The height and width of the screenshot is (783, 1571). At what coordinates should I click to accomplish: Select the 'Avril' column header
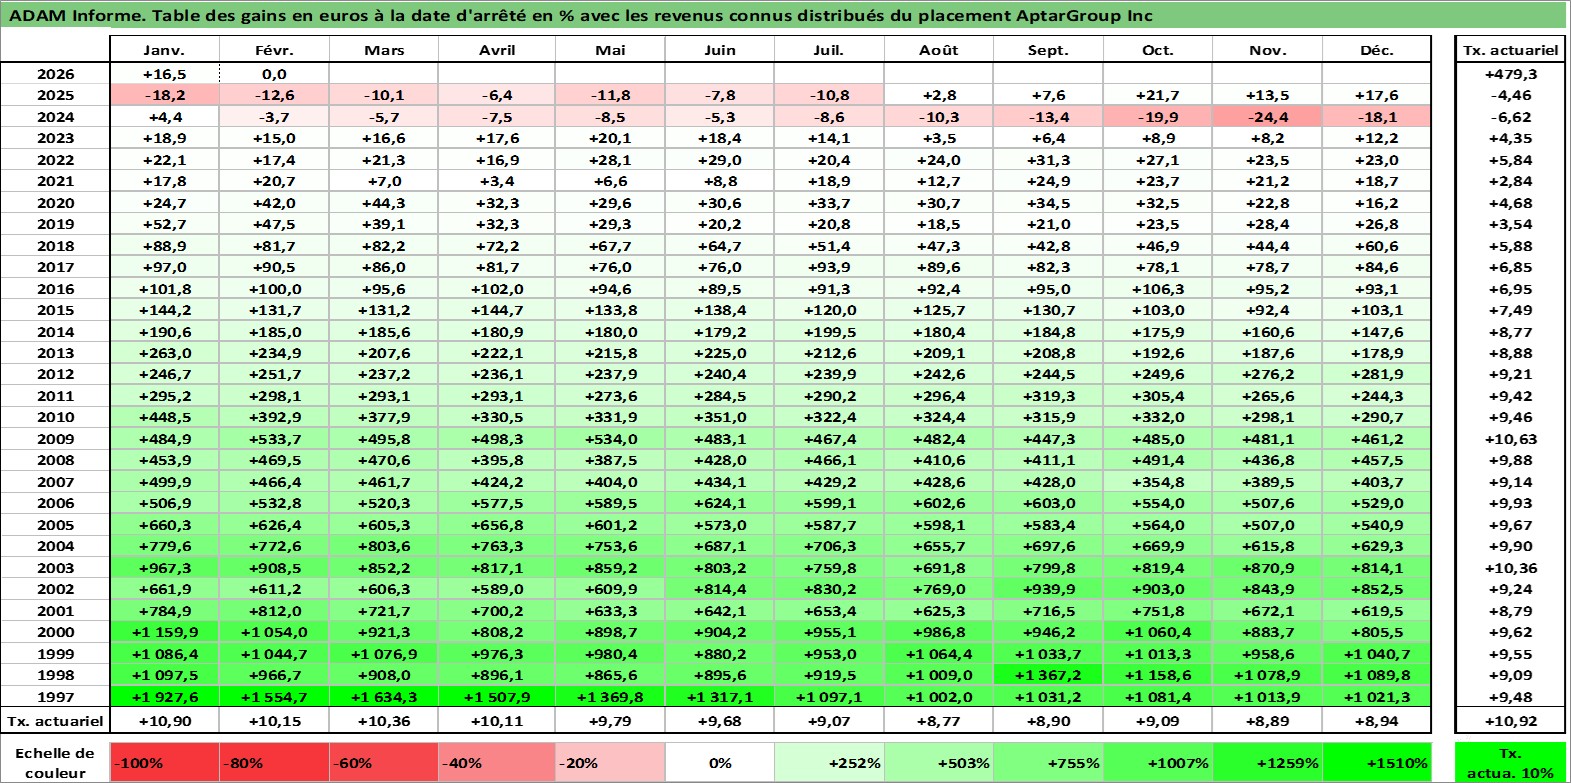(x=497, y=50)
